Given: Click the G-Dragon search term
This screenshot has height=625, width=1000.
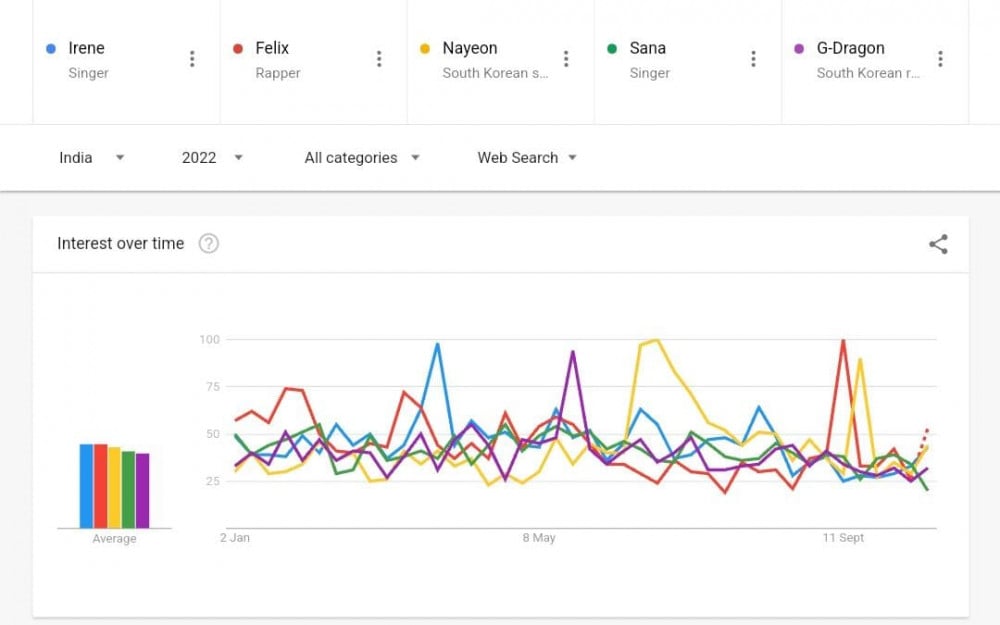Looking at the screenshot, I should pos(850,49).
